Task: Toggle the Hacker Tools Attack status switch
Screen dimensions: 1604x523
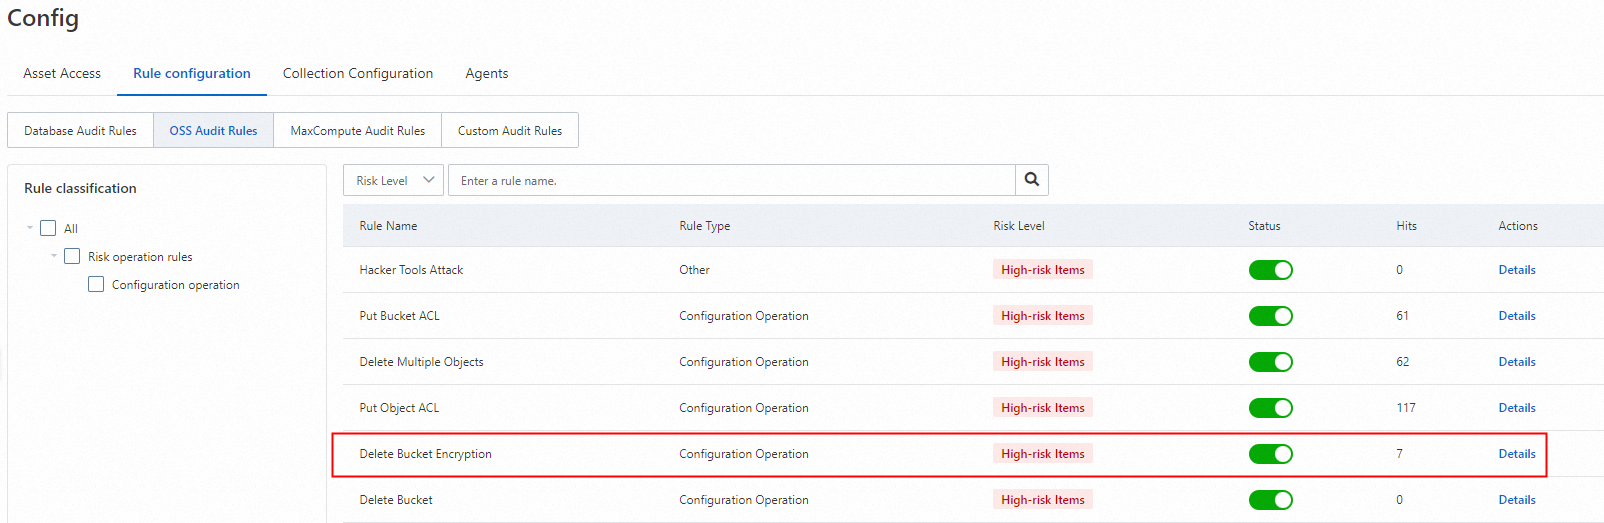Action: pos(1270,270)
